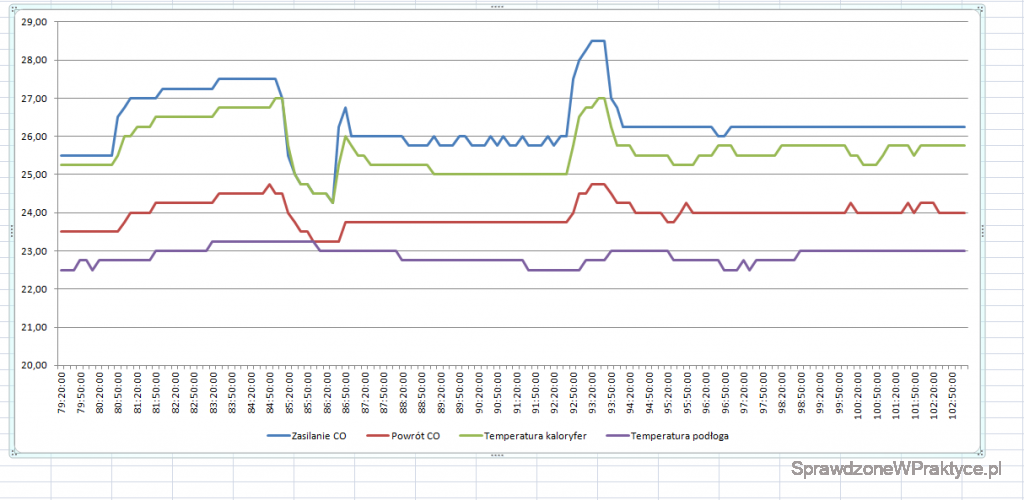The height and width of the screenshot is (500, 1024).
Task: Select the 20,00 label on vertical axis
Action: point(35,365)
